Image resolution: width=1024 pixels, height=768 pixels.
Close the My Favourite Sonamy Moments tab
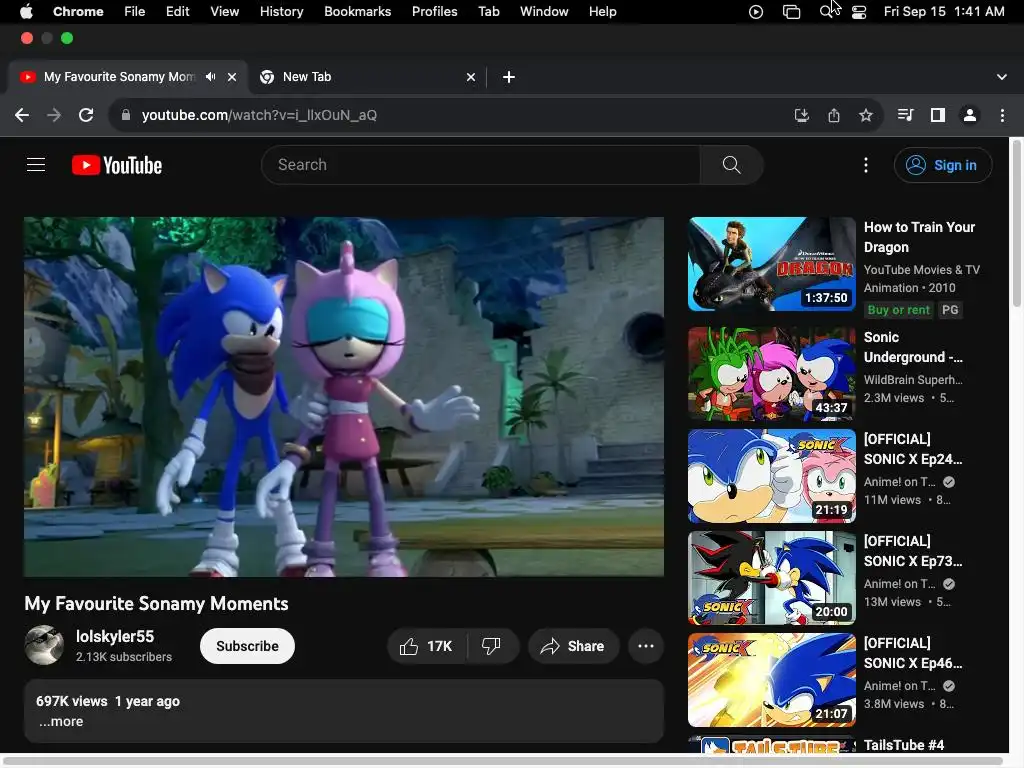click(x=232, y=77)
